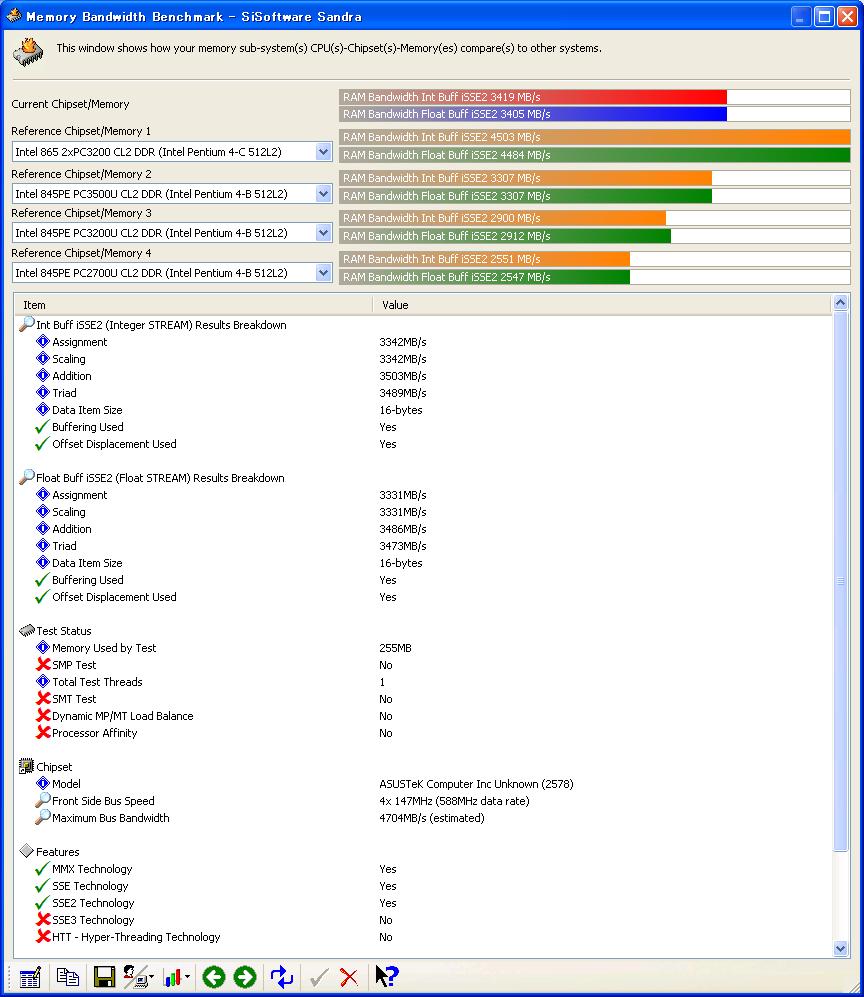Open Reference Chipset/Memory 1 dropdown arrow
Viewport: 864px width, 997px height.
click(x=323, y=152)
